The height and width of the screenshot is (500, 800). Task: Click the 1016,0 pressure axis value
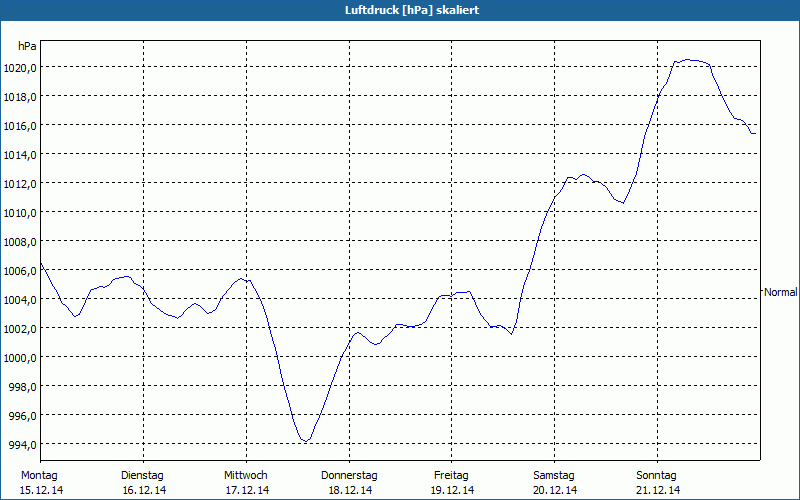coord(20,126)
